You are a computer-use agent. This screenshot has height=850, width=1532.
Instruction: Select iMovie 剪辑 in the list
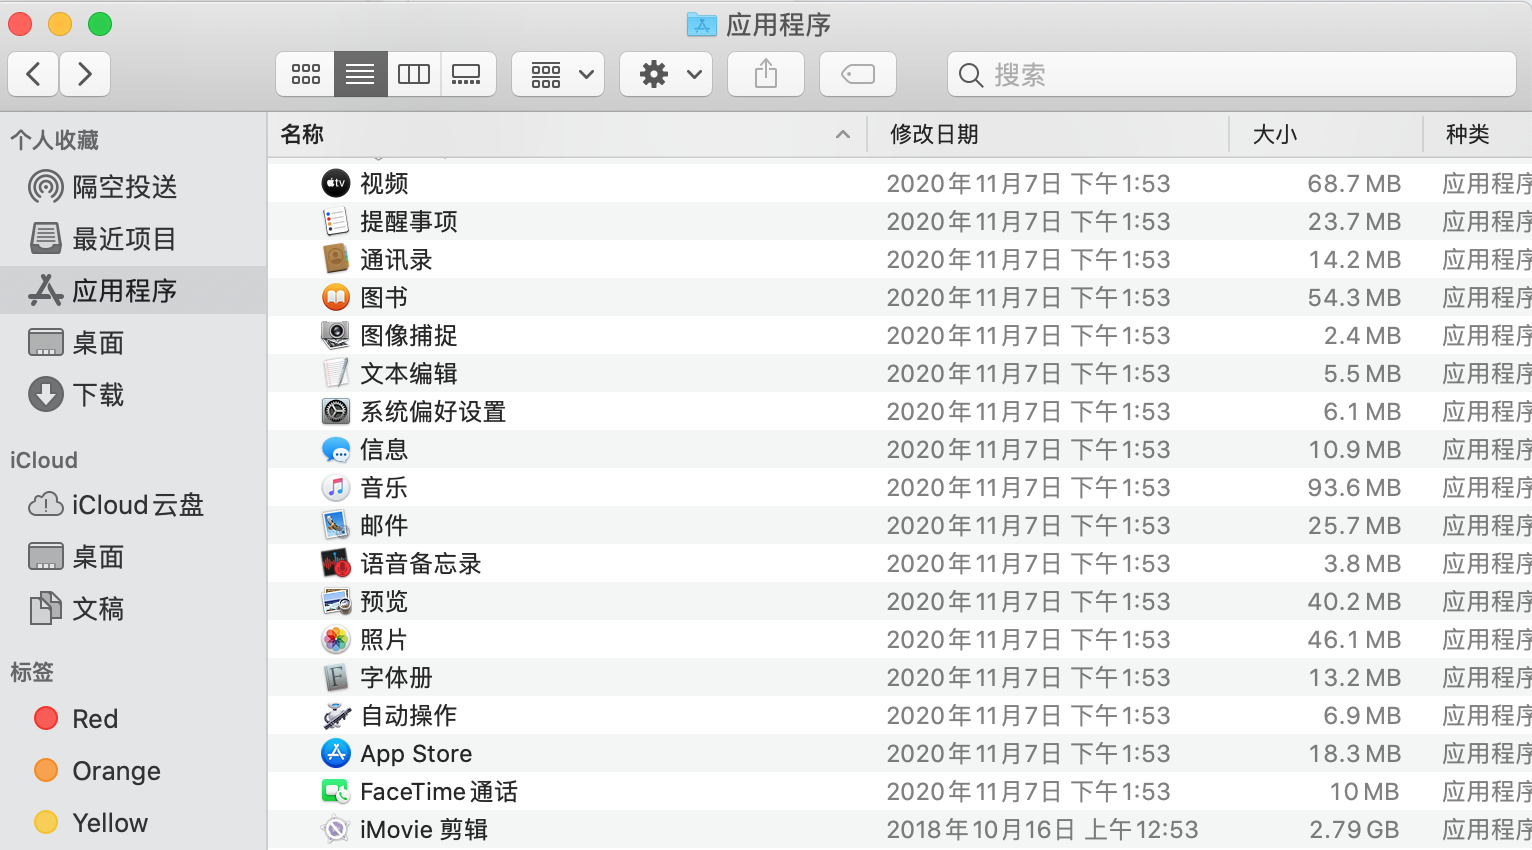[423, 829]
